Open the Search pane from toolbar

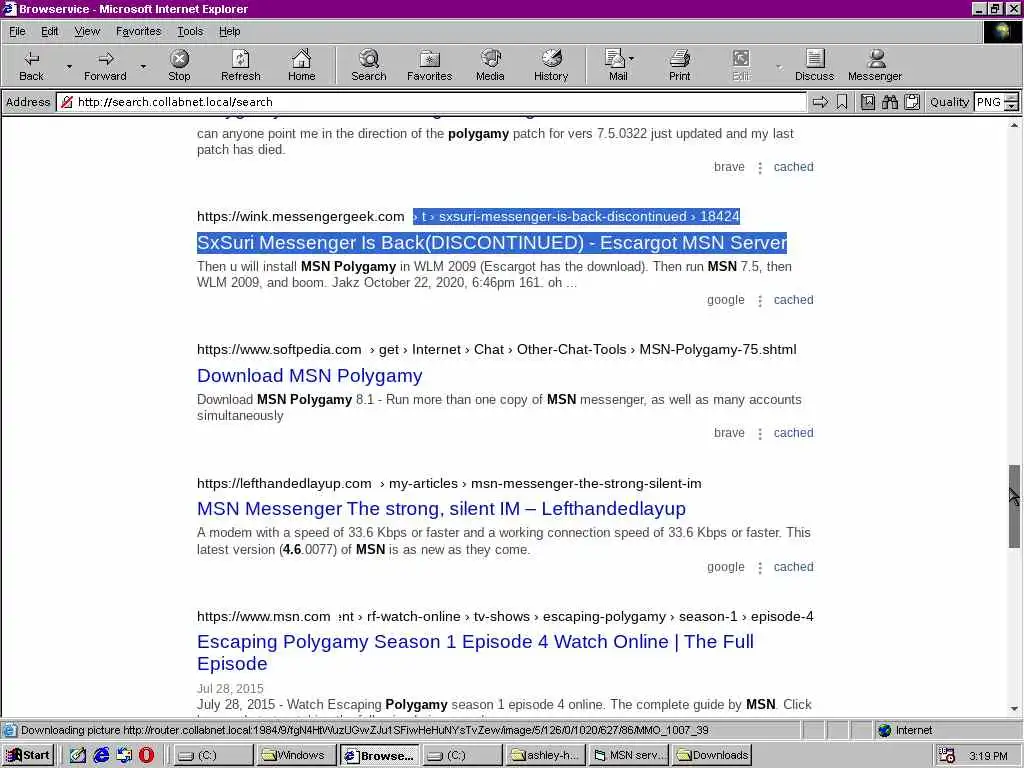point(368,65)
